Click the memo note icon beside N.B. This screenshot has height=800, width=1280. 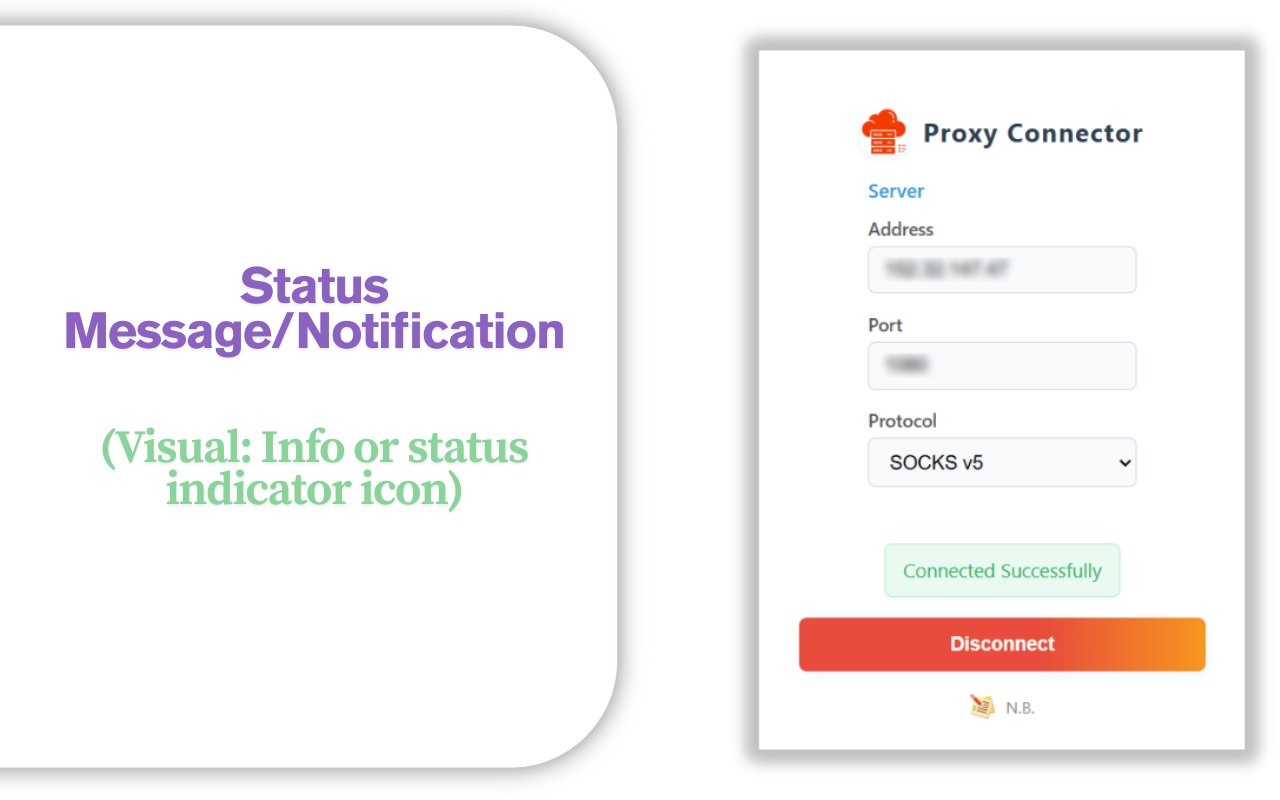[x=981, y=706]
